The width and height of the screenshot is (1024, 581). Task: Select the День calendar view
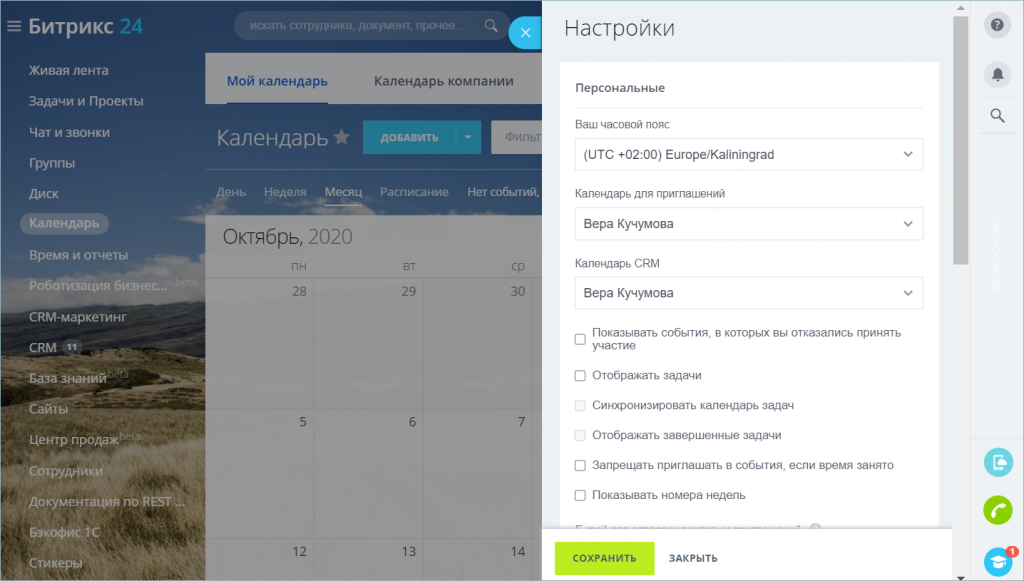point(231,192)
